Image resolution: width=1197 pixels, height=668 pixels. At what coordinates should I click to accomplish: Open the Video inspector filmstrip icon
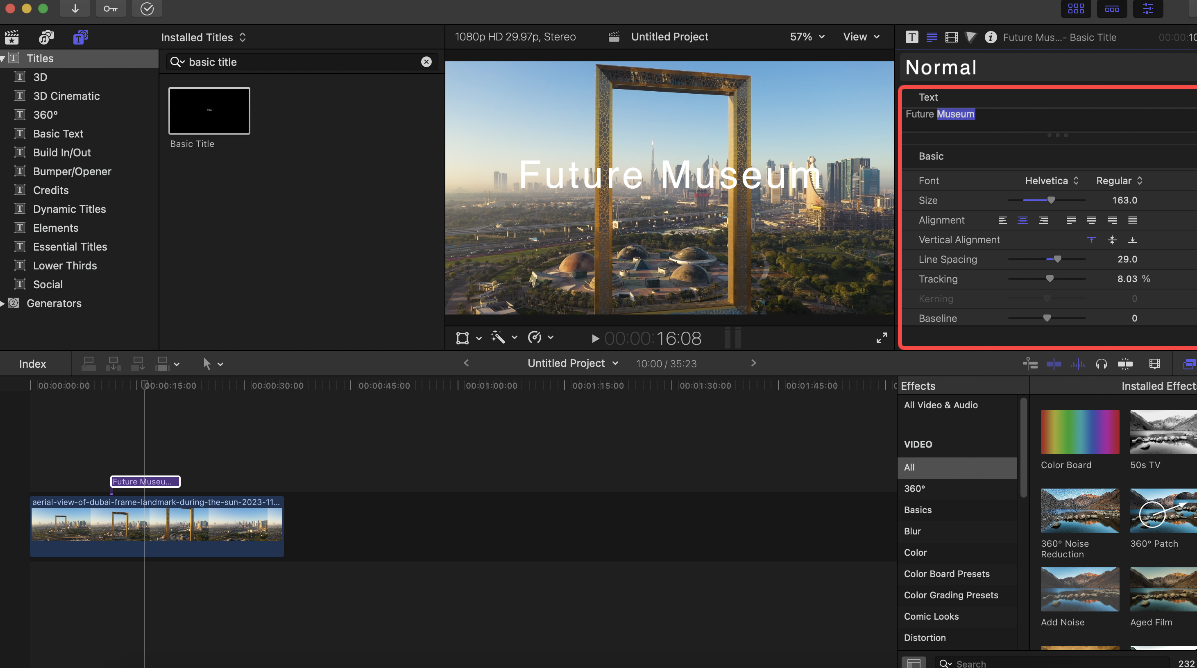click(951, 37)
